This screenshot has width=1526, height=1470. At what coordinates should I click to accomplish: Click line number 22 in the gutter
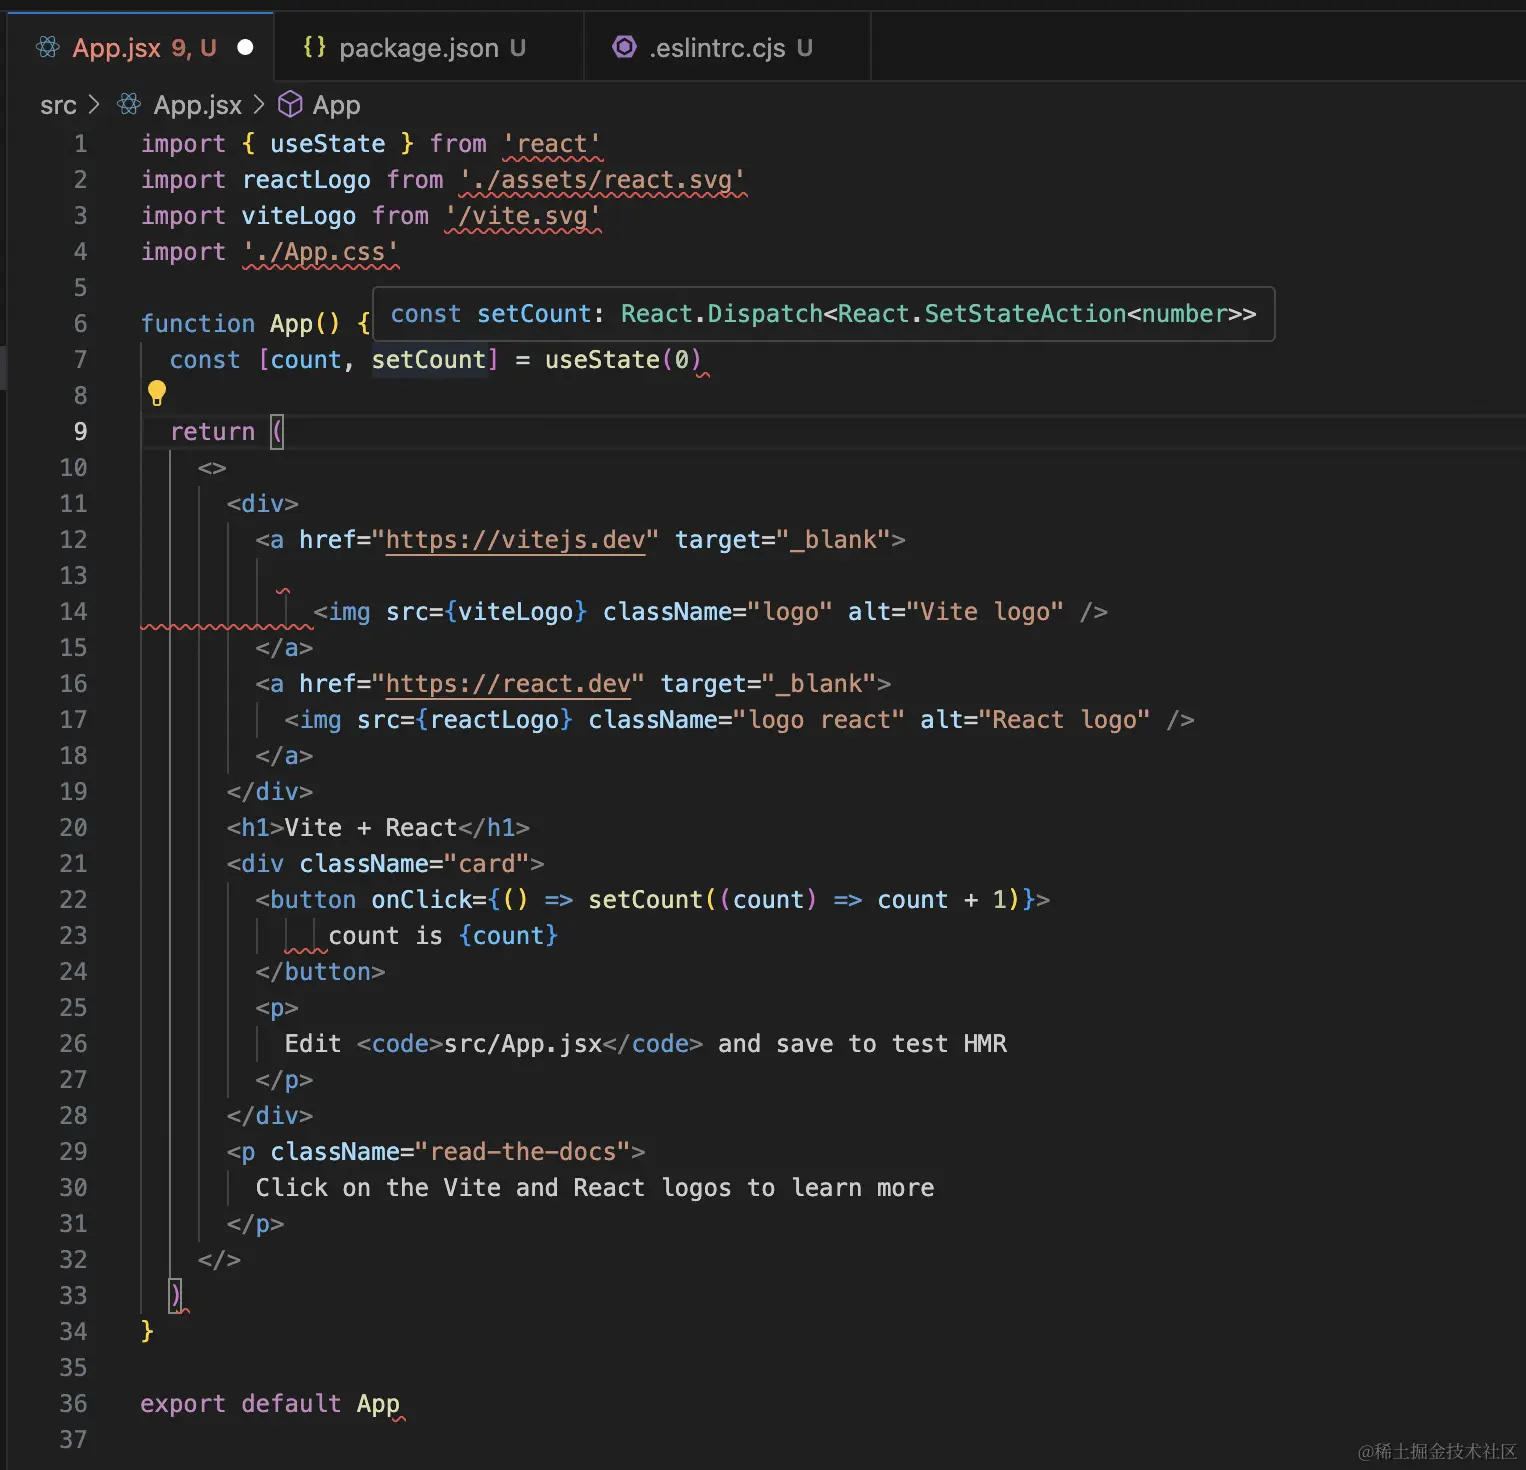(73, 900)
